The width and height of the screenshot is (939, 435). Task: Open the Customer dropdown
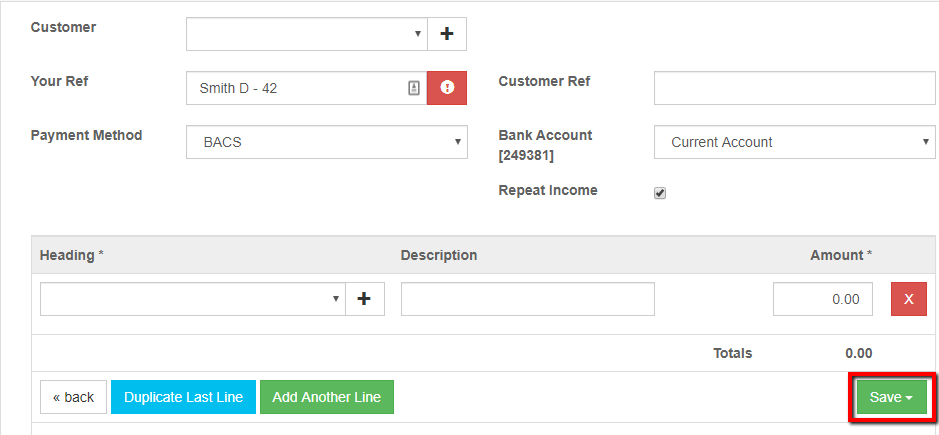(x=306, y=34)
